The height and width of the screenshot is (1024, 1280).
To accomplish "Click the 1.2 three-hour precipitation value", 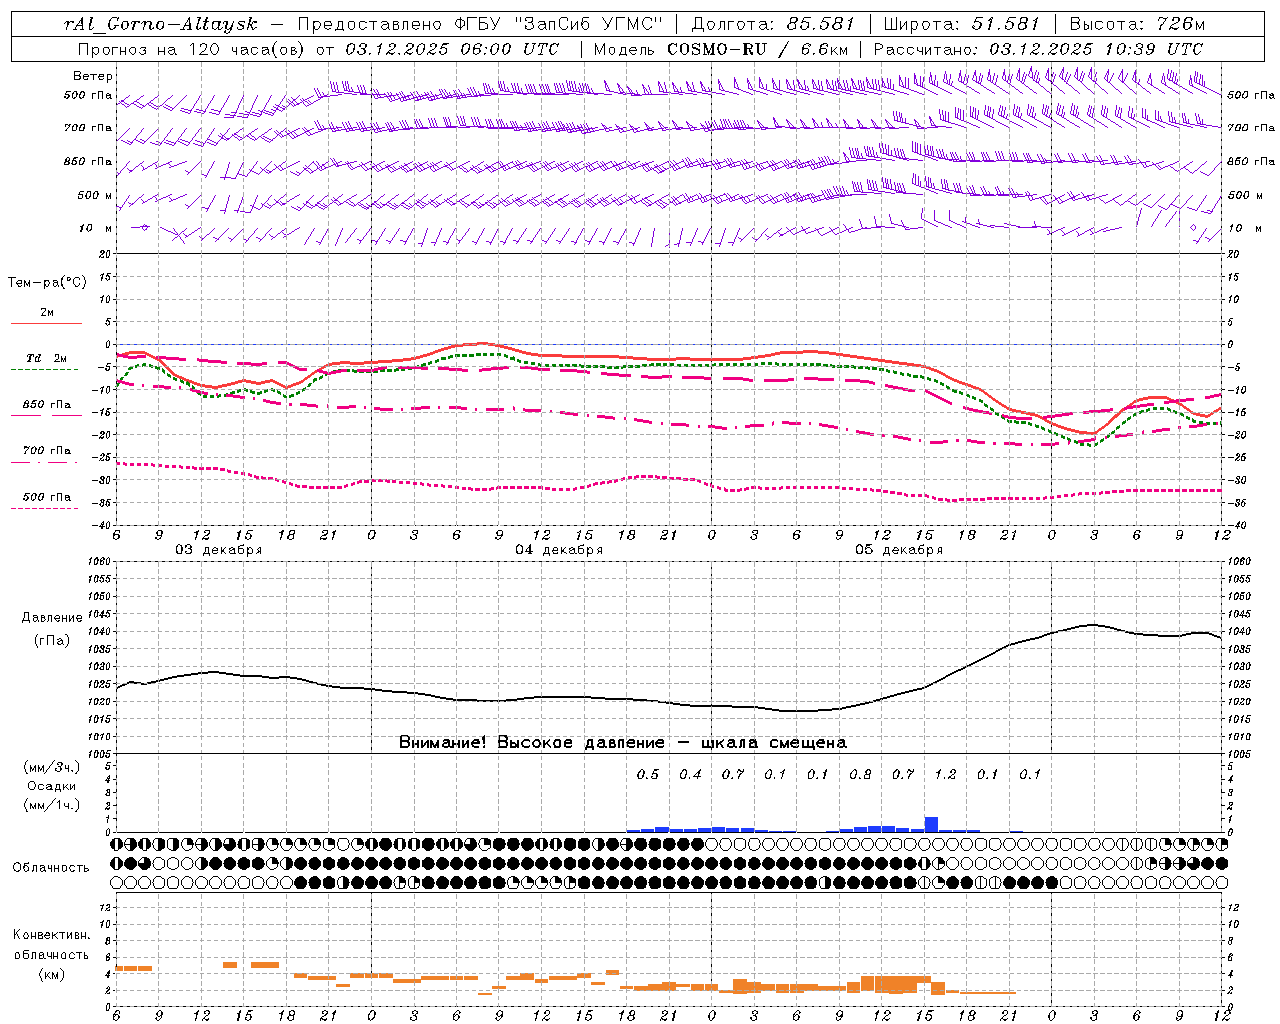I will [x=945, y=774].
